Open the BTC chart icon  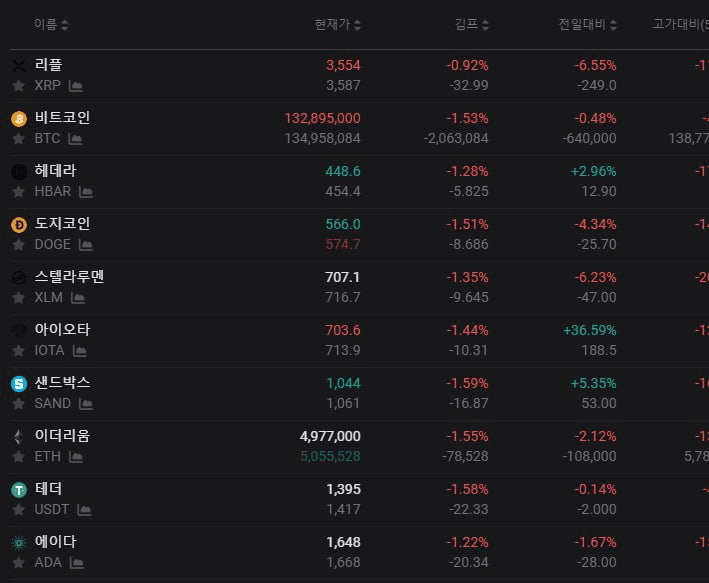pyautogui.click(x=75, y=138)
